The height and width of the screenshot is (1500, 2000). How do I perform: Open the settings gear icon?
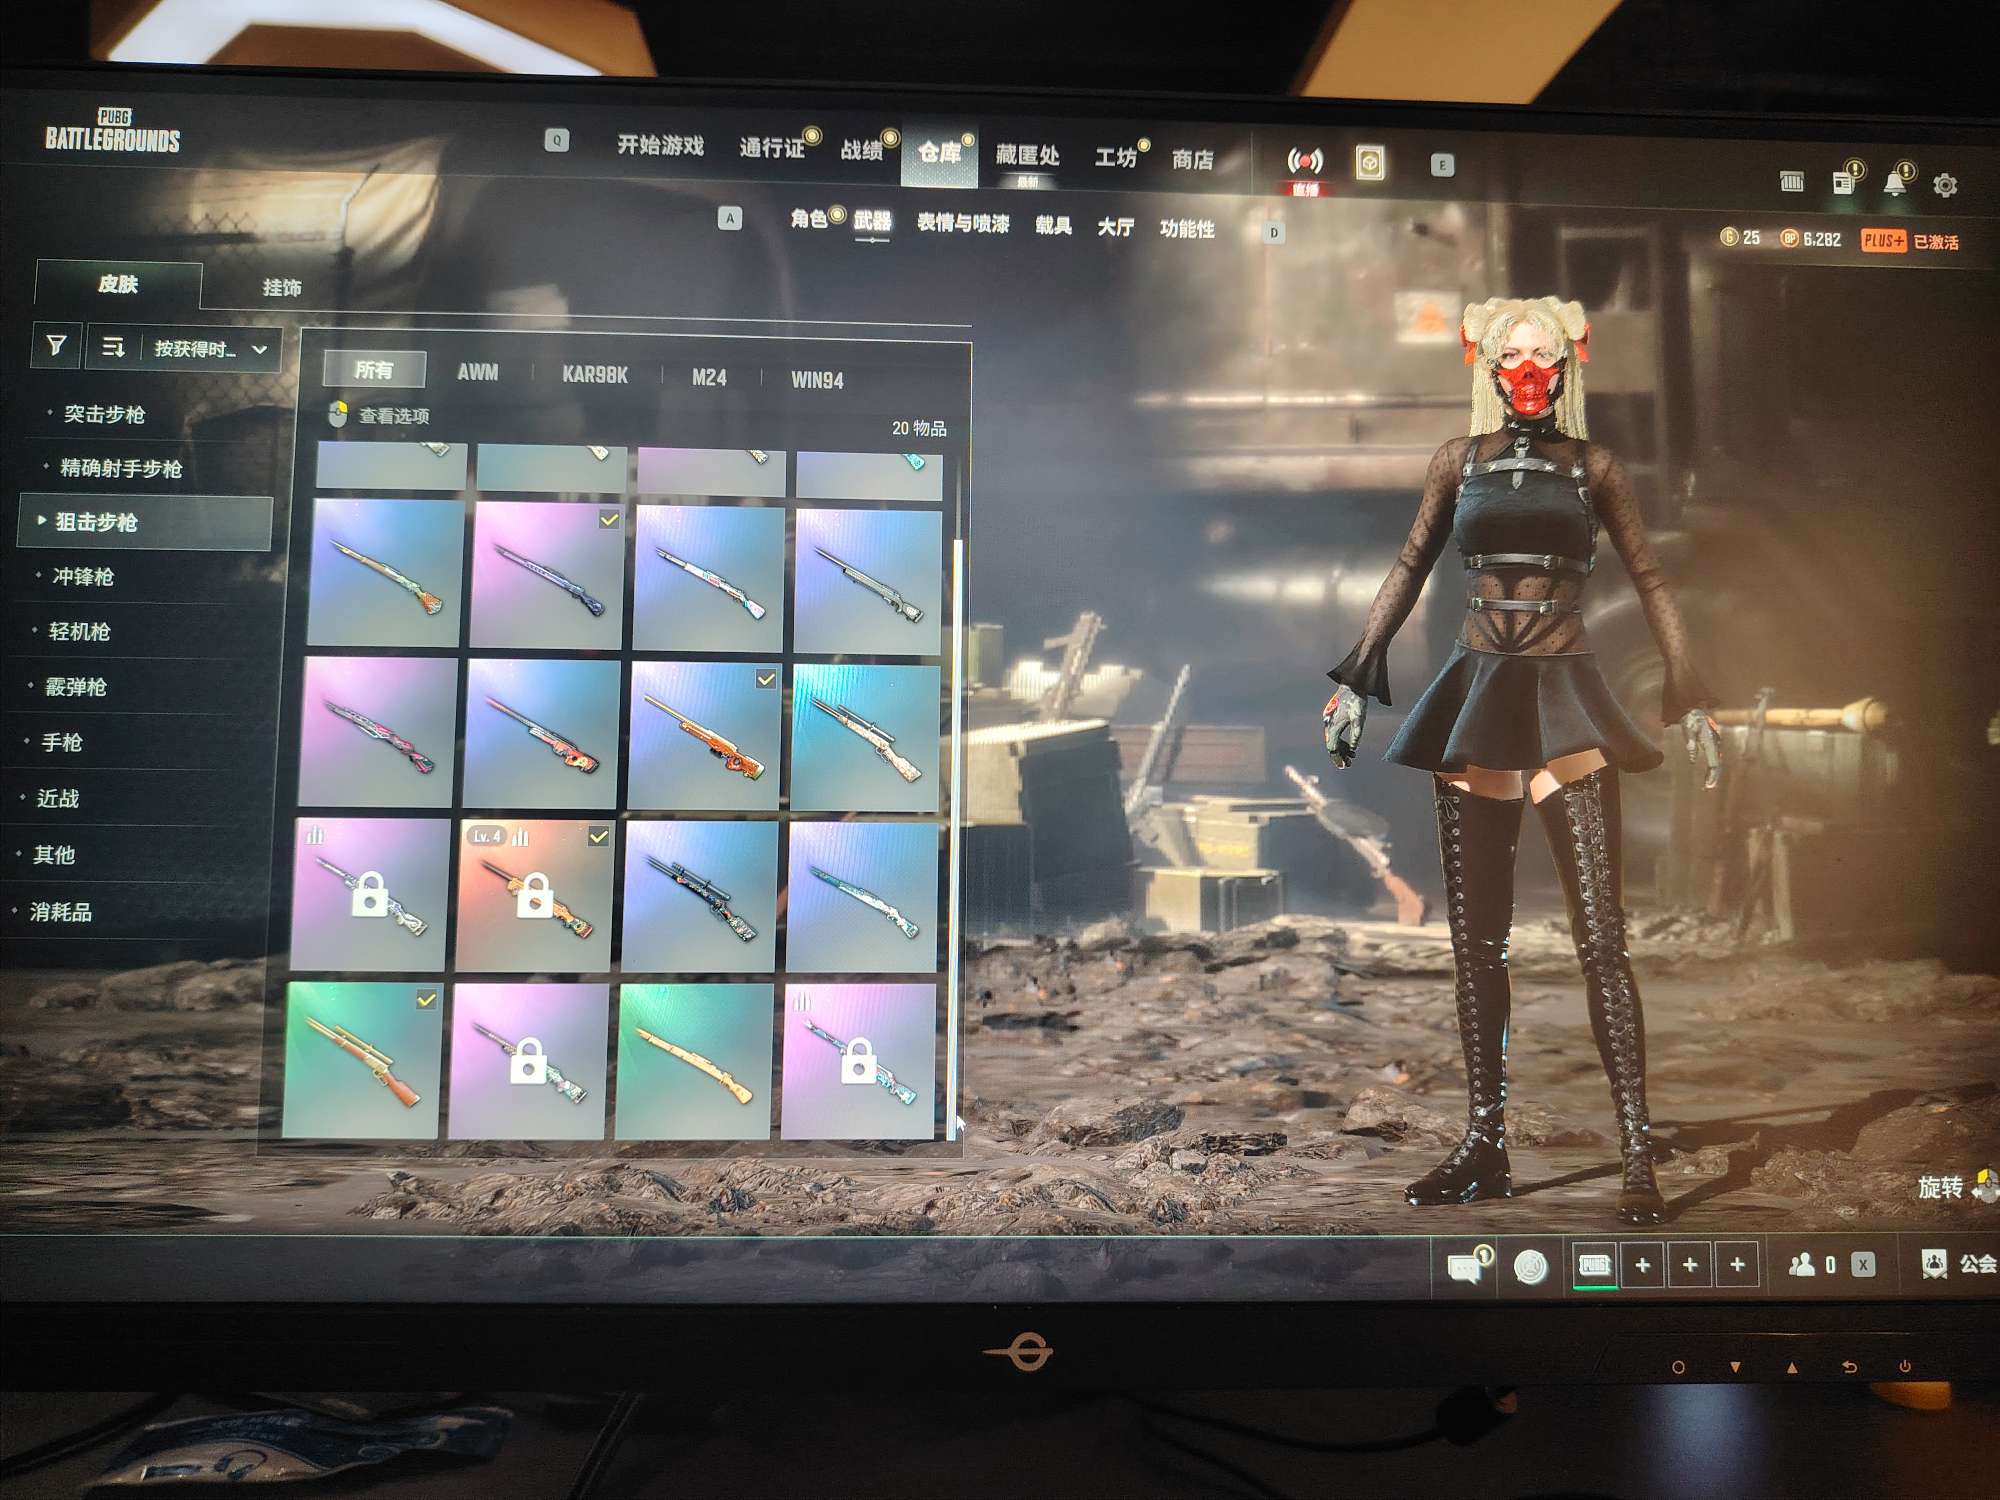point(1945,185)
